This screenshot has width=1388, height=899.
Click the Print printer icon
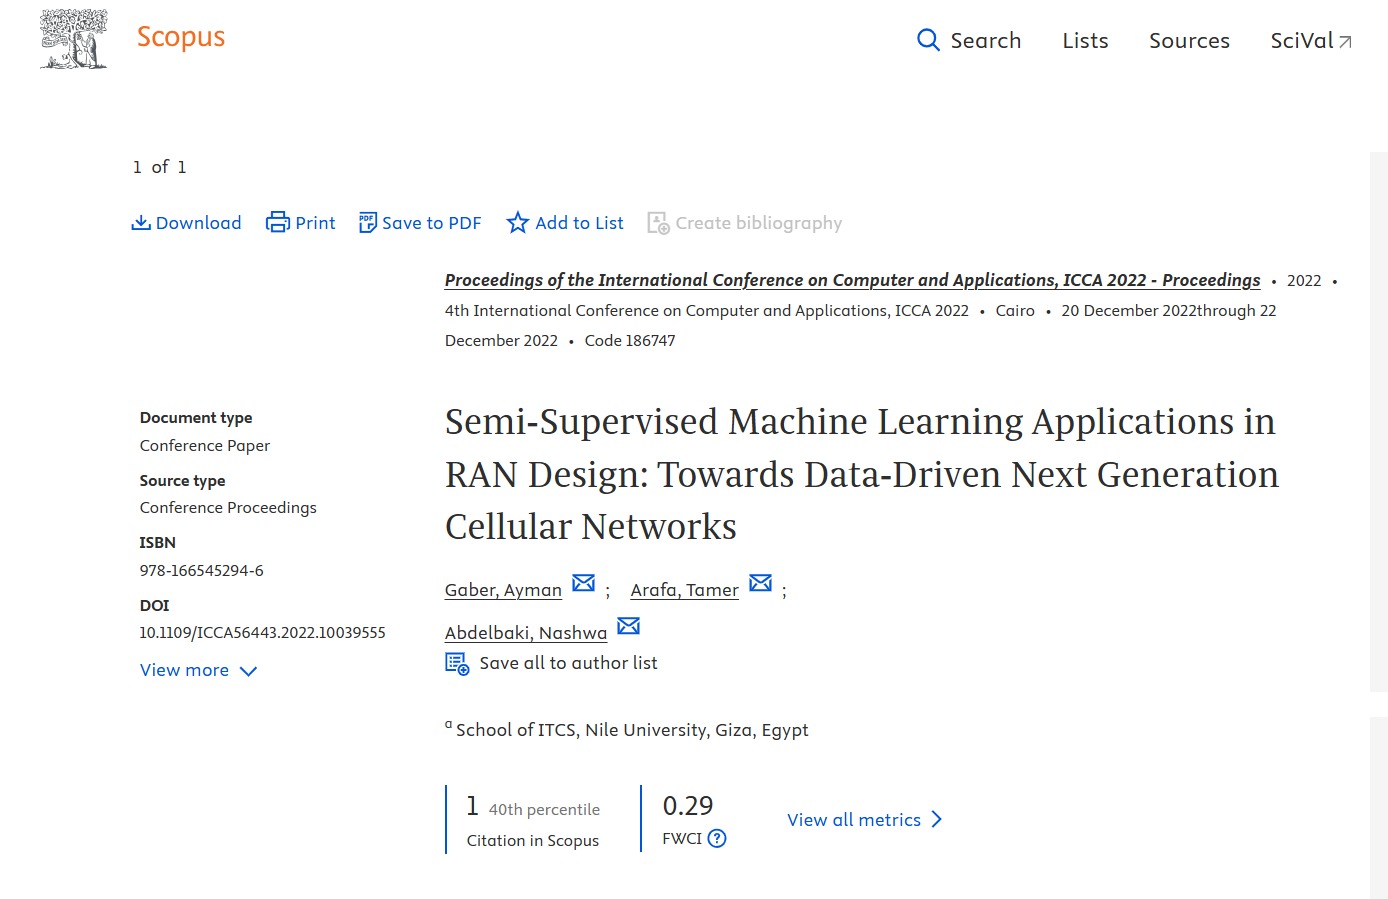click(x=277, y=223)
